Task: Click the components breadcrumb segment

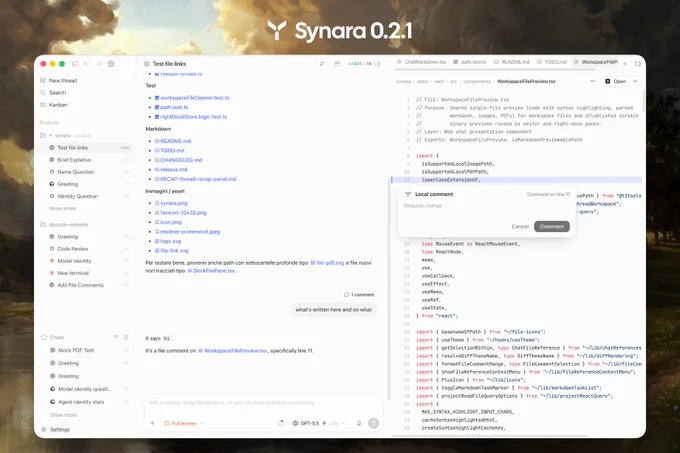Action: coord(477,81)
